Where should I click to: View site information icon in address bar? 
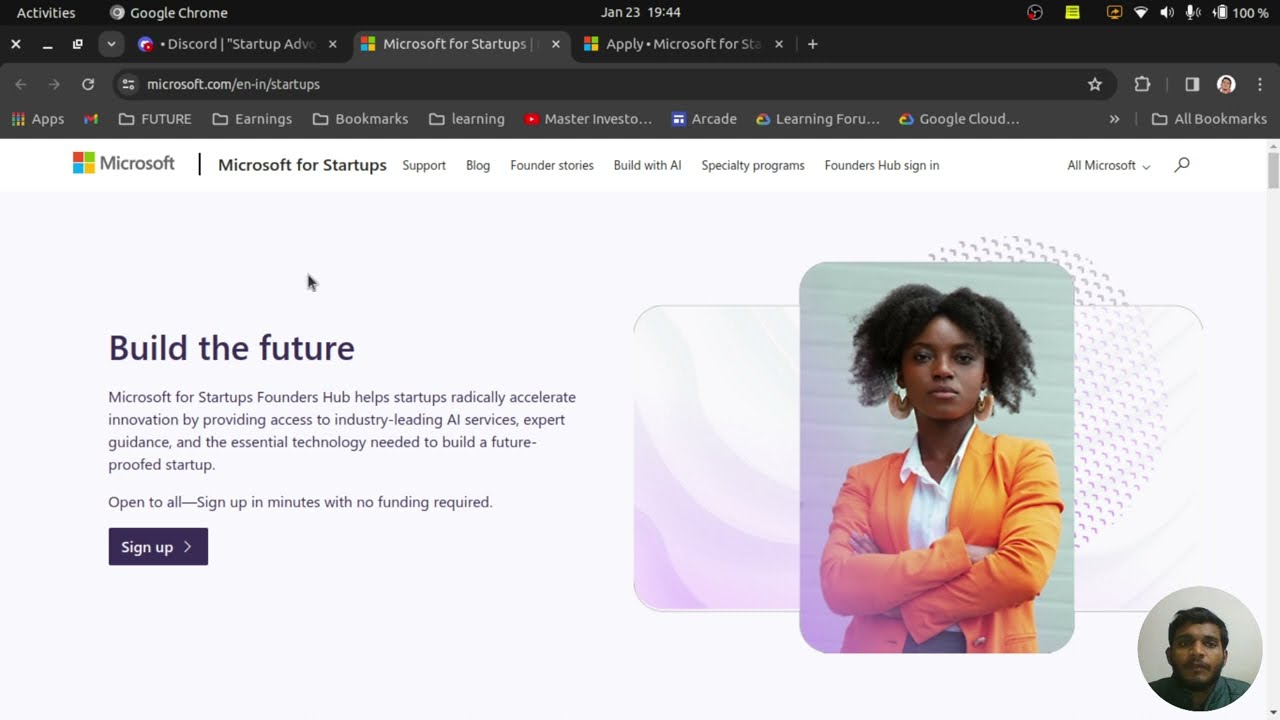128,84
